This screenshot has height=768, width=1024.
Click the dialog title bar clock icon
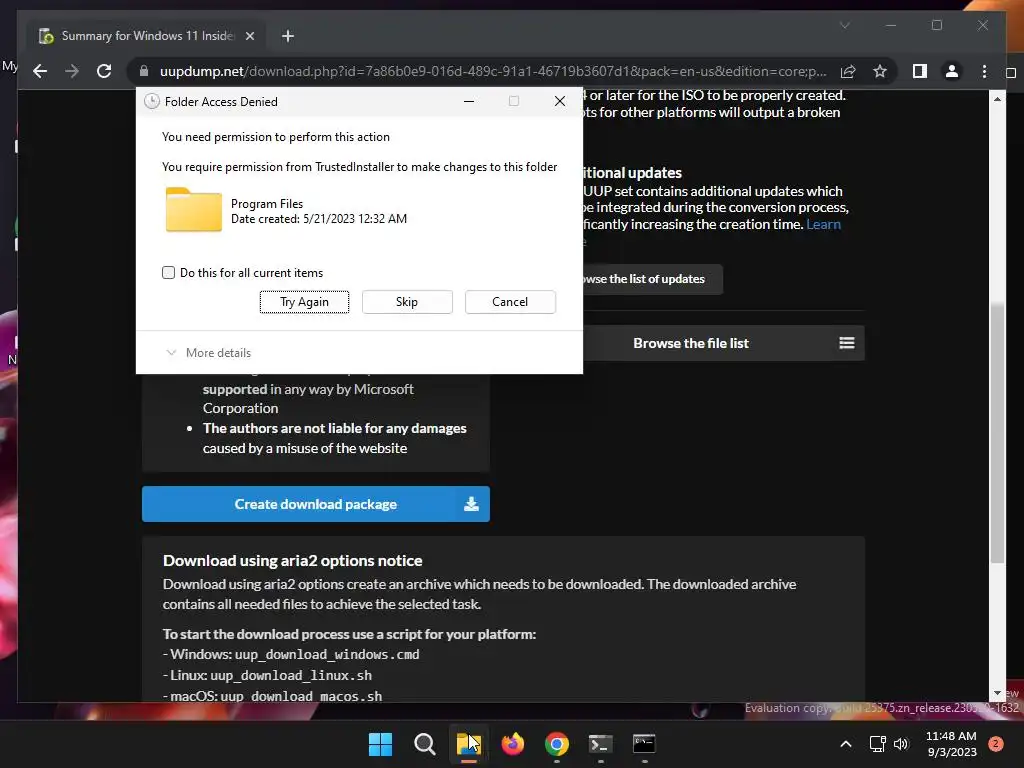(x=152, y=101)
